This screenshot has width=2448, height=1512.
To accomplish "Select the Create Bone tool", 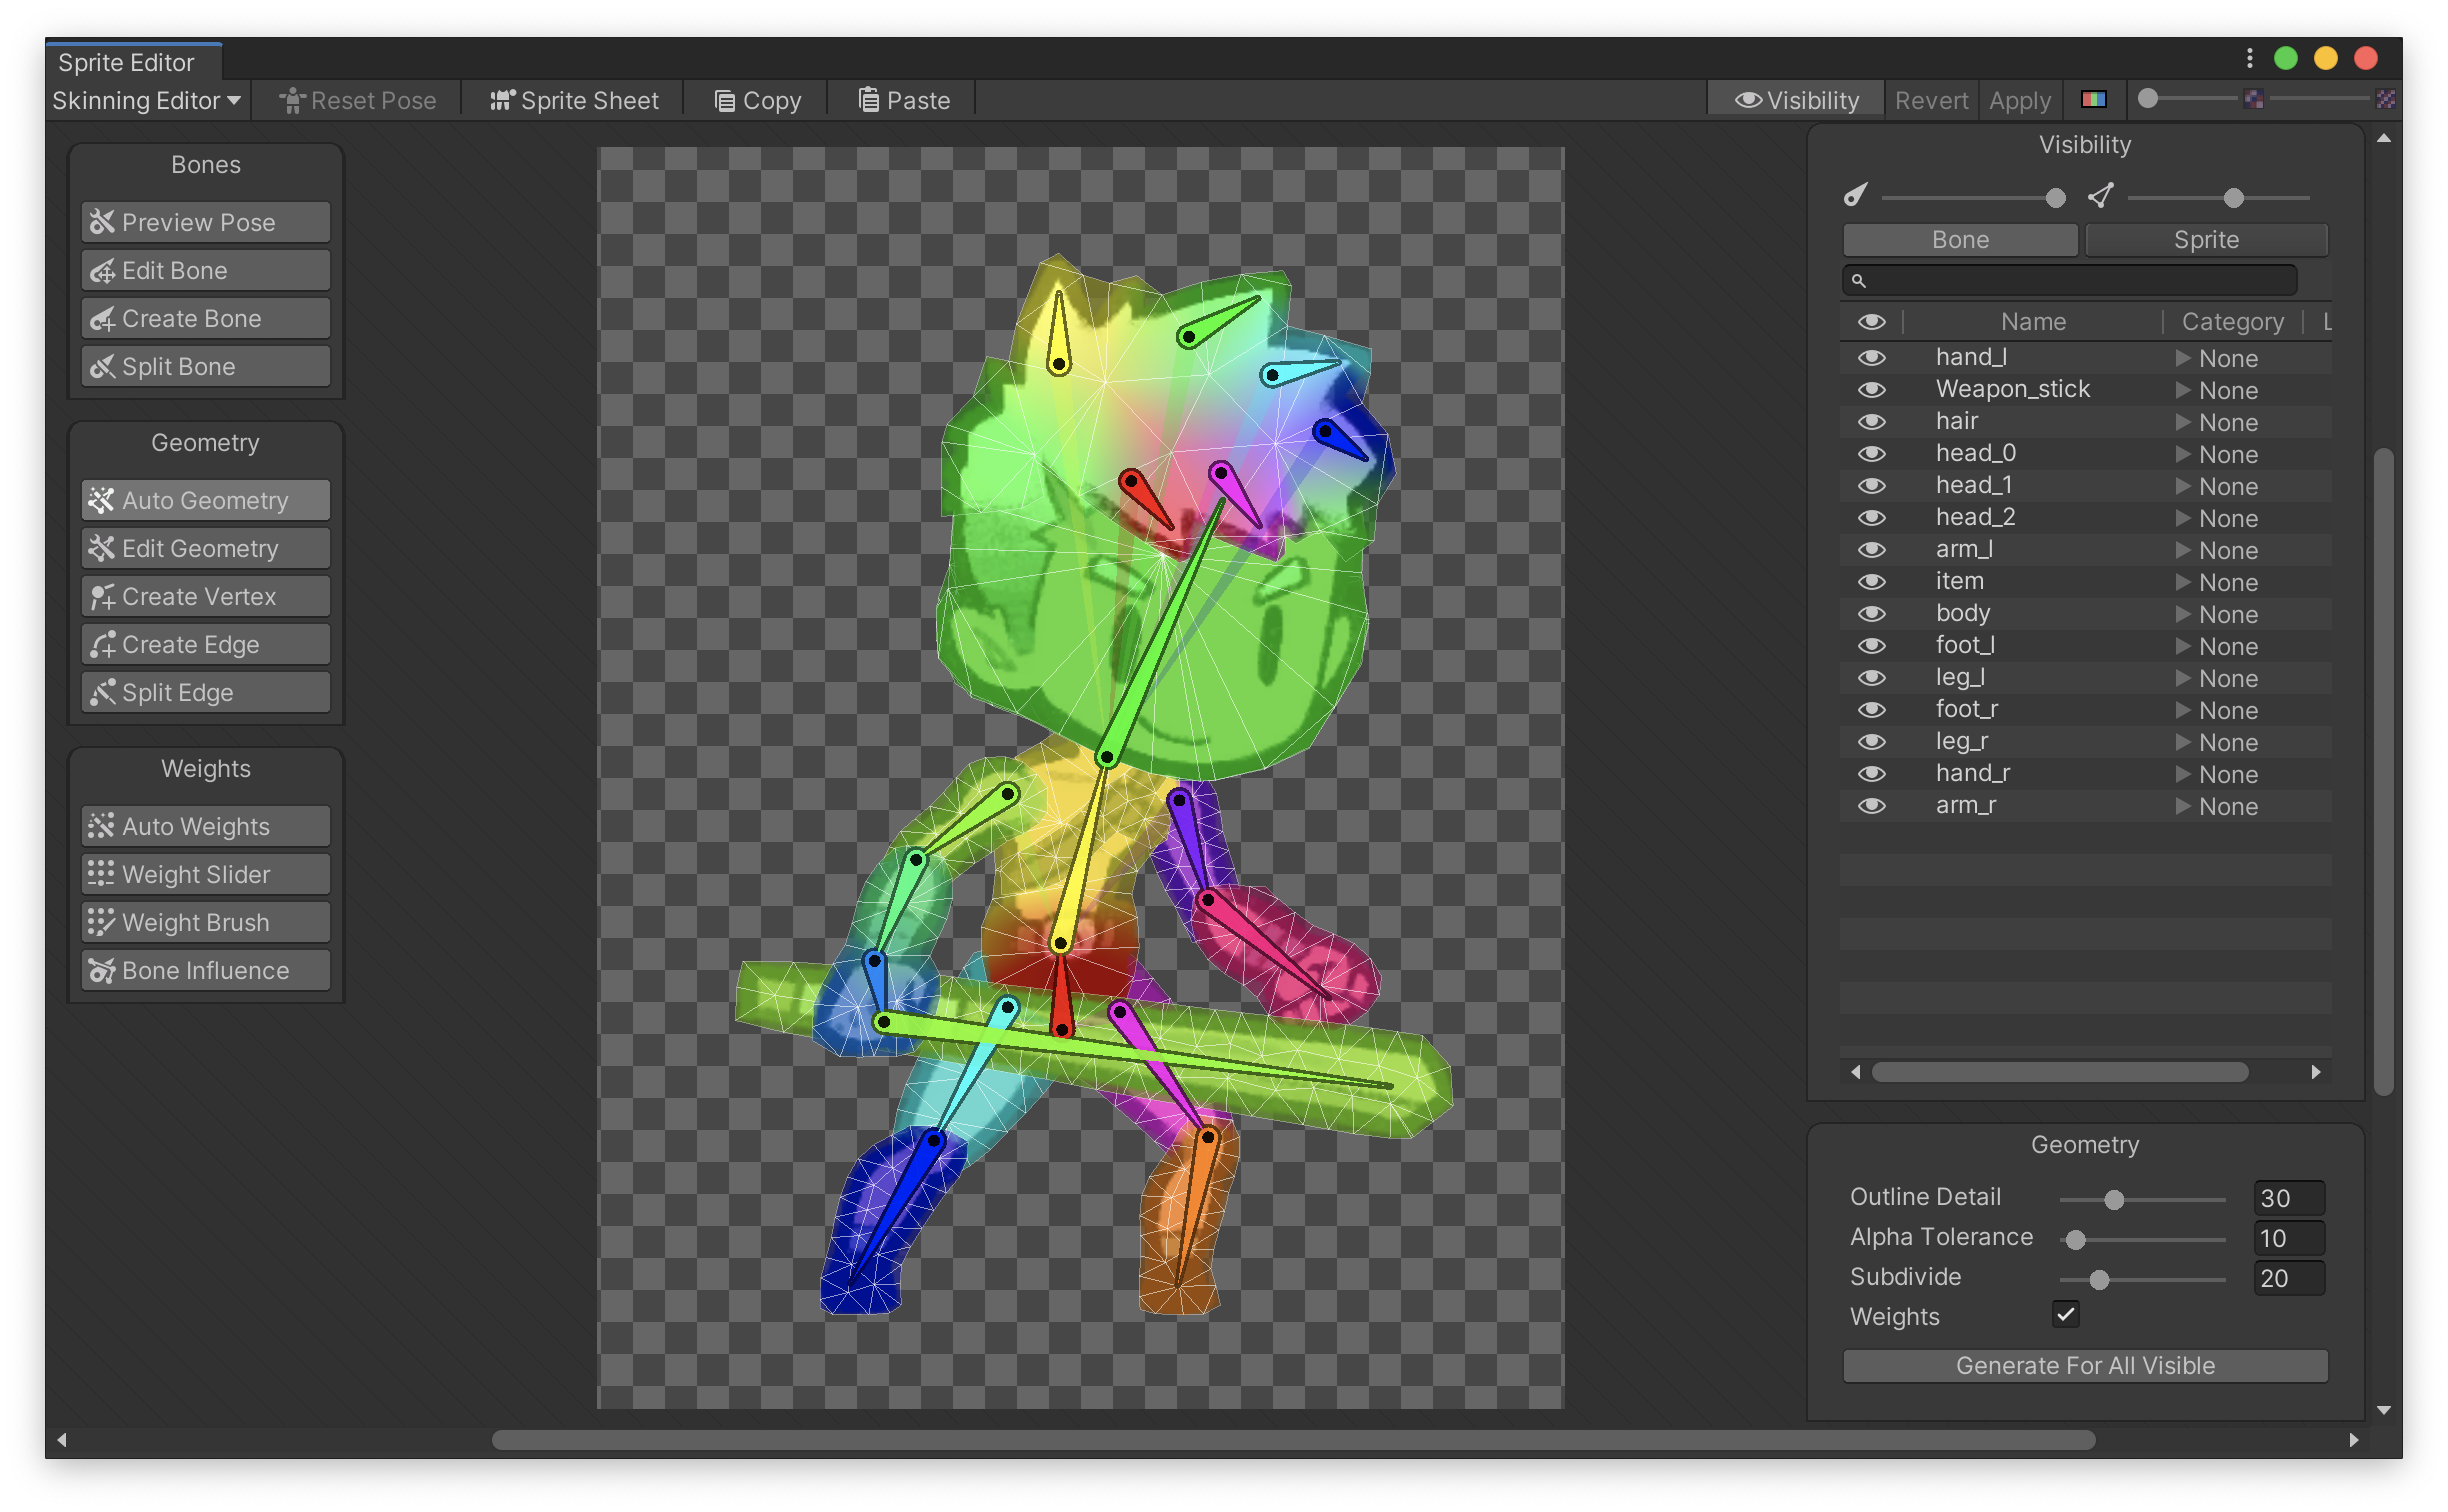I will tap(204, 318).
